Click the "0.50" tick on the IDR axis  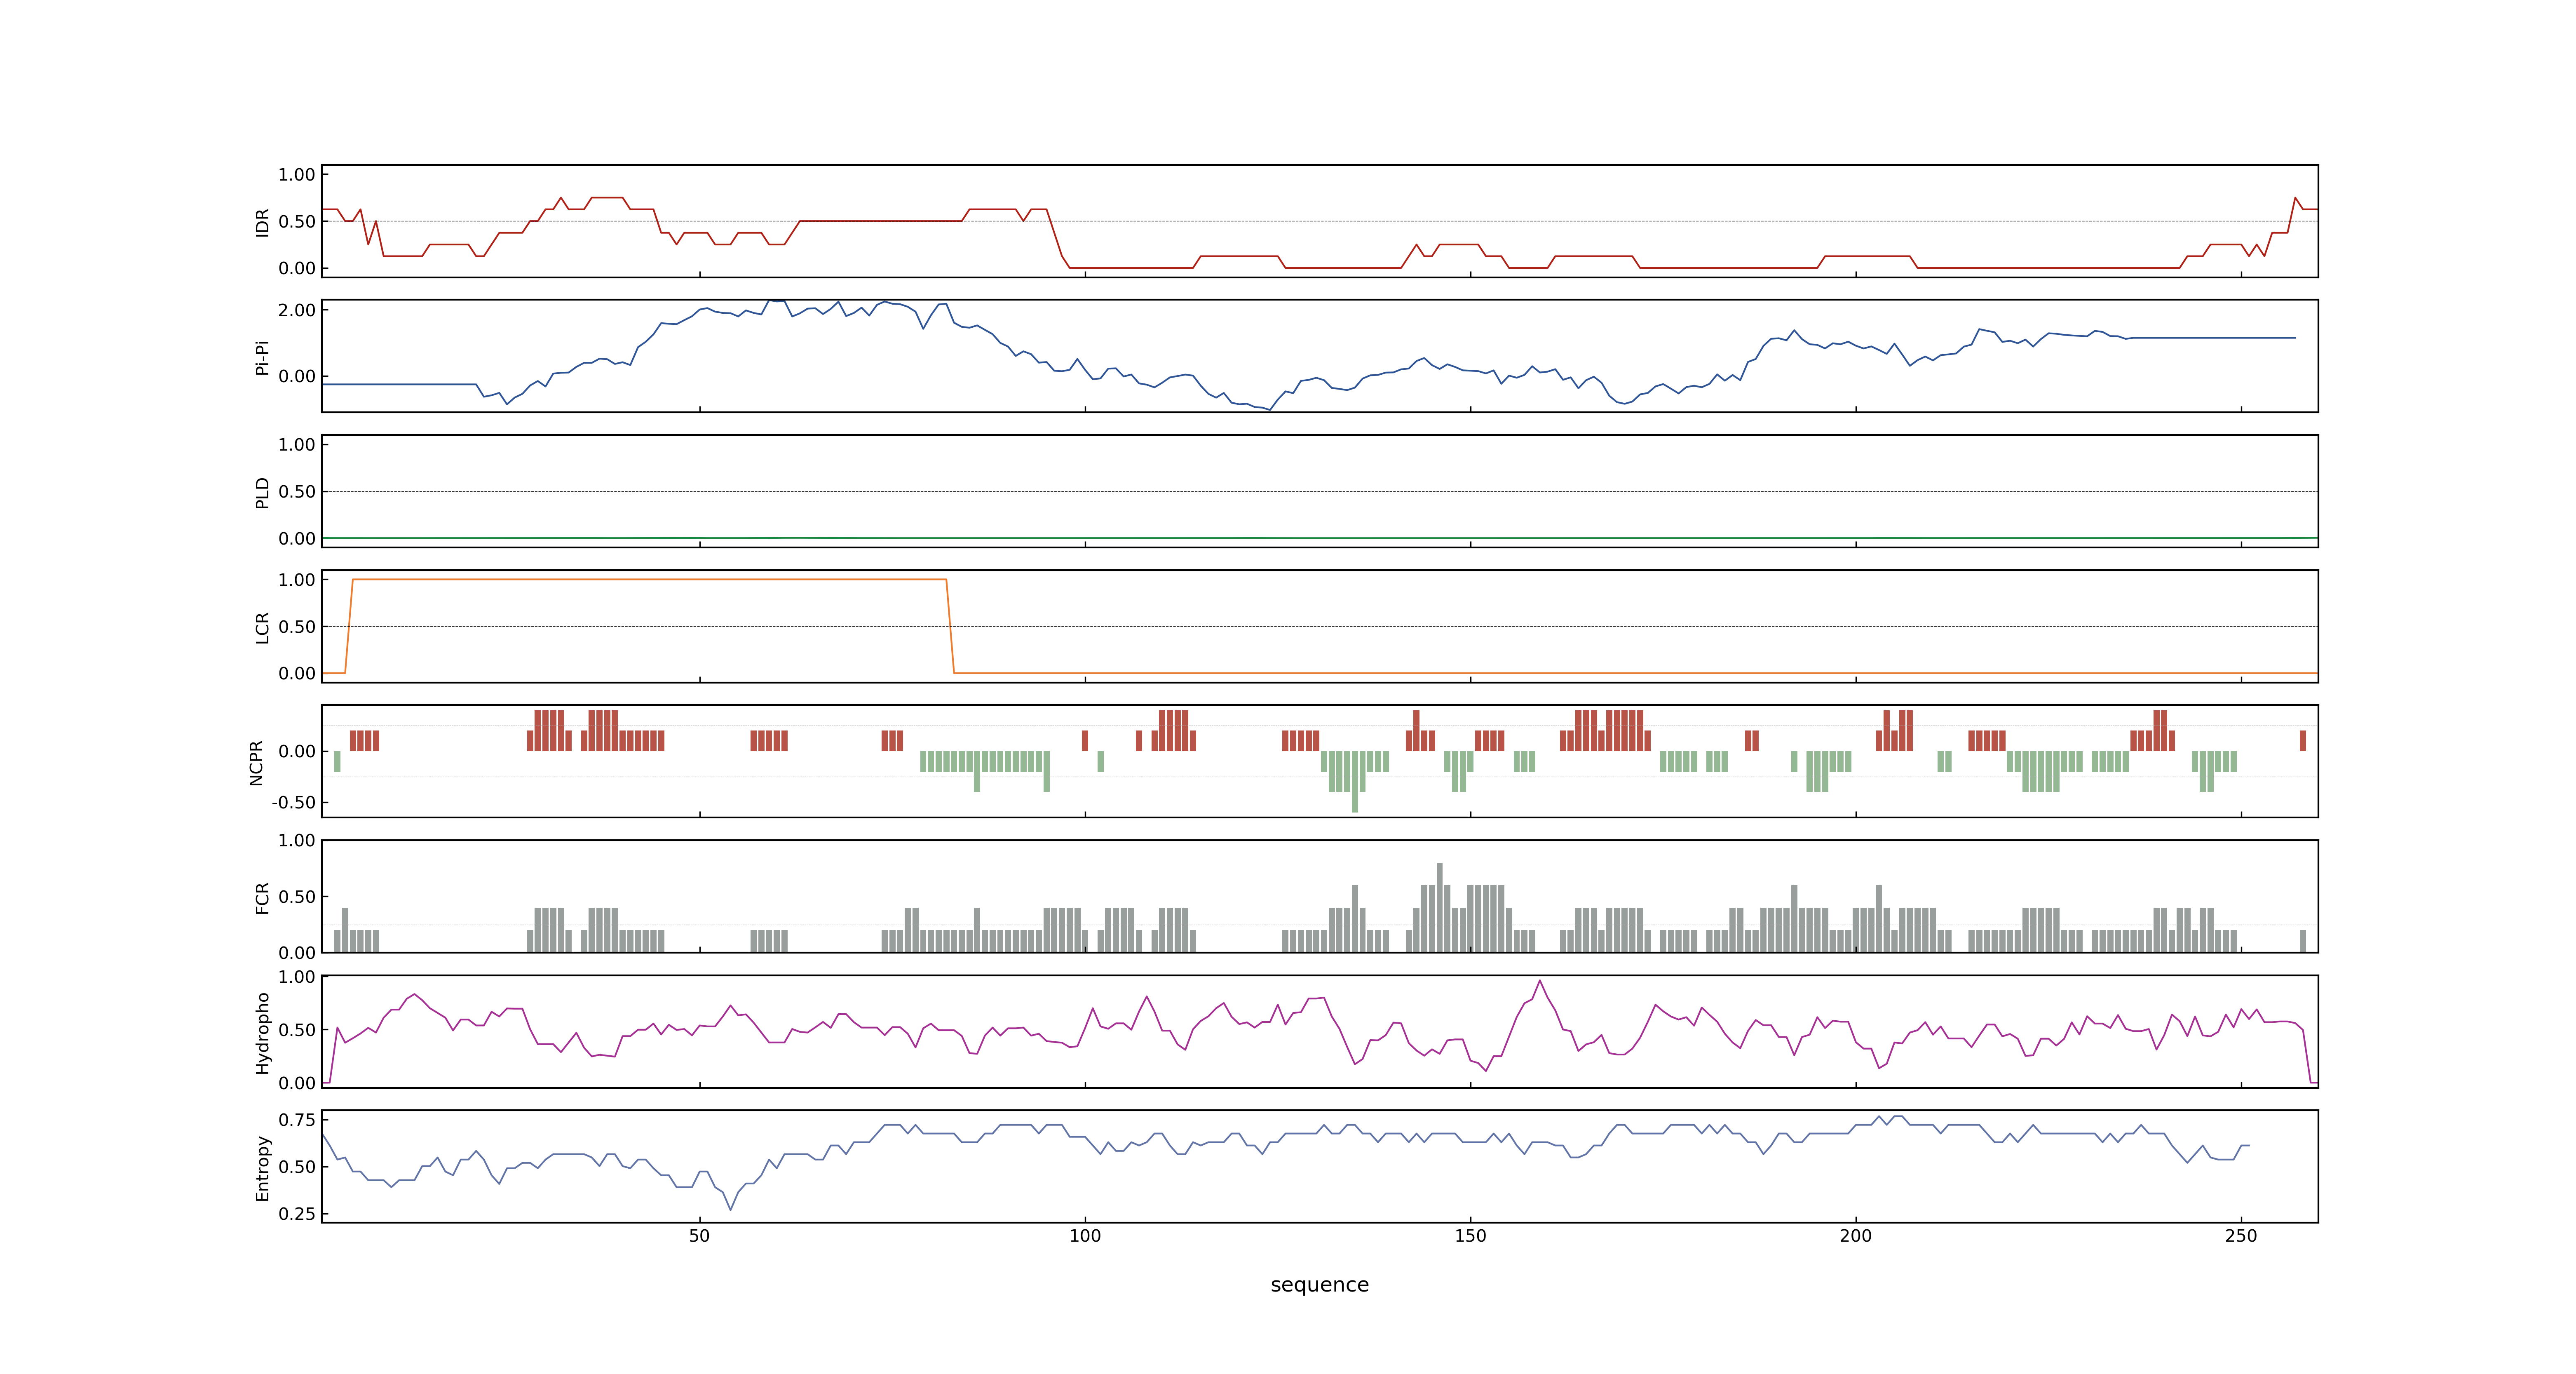coord(297,221)
